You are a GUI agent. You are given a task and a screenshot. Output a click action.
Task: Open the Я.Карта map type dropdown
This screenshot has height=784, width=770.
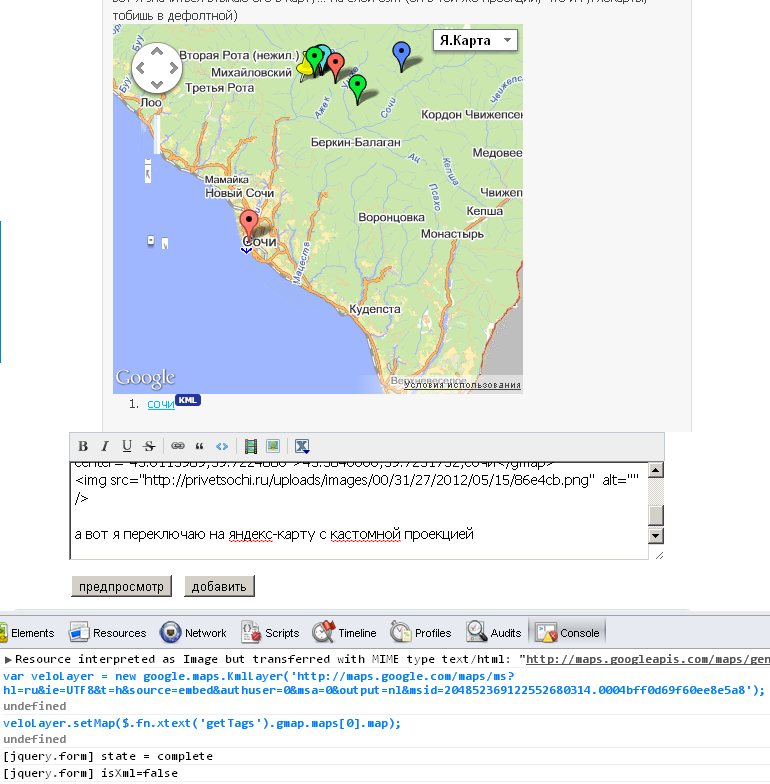(x=475, y=40)
